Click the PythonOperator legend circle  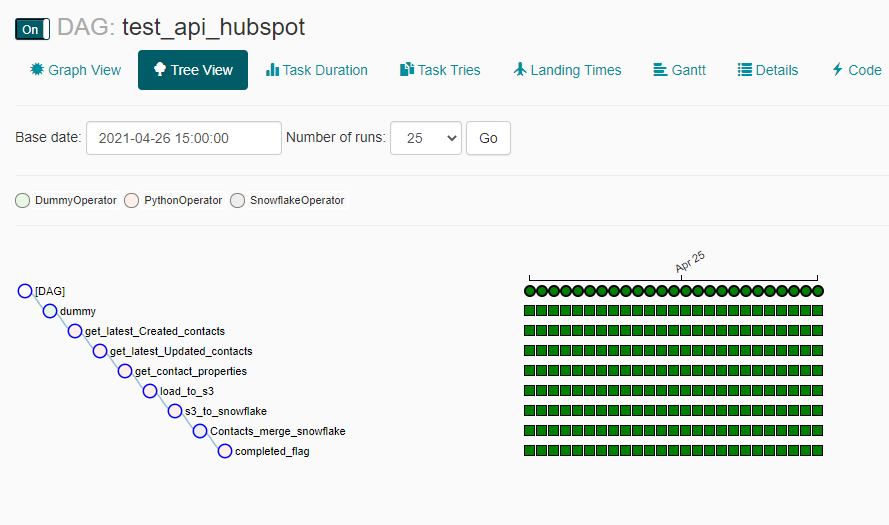(x=132, y=201)
